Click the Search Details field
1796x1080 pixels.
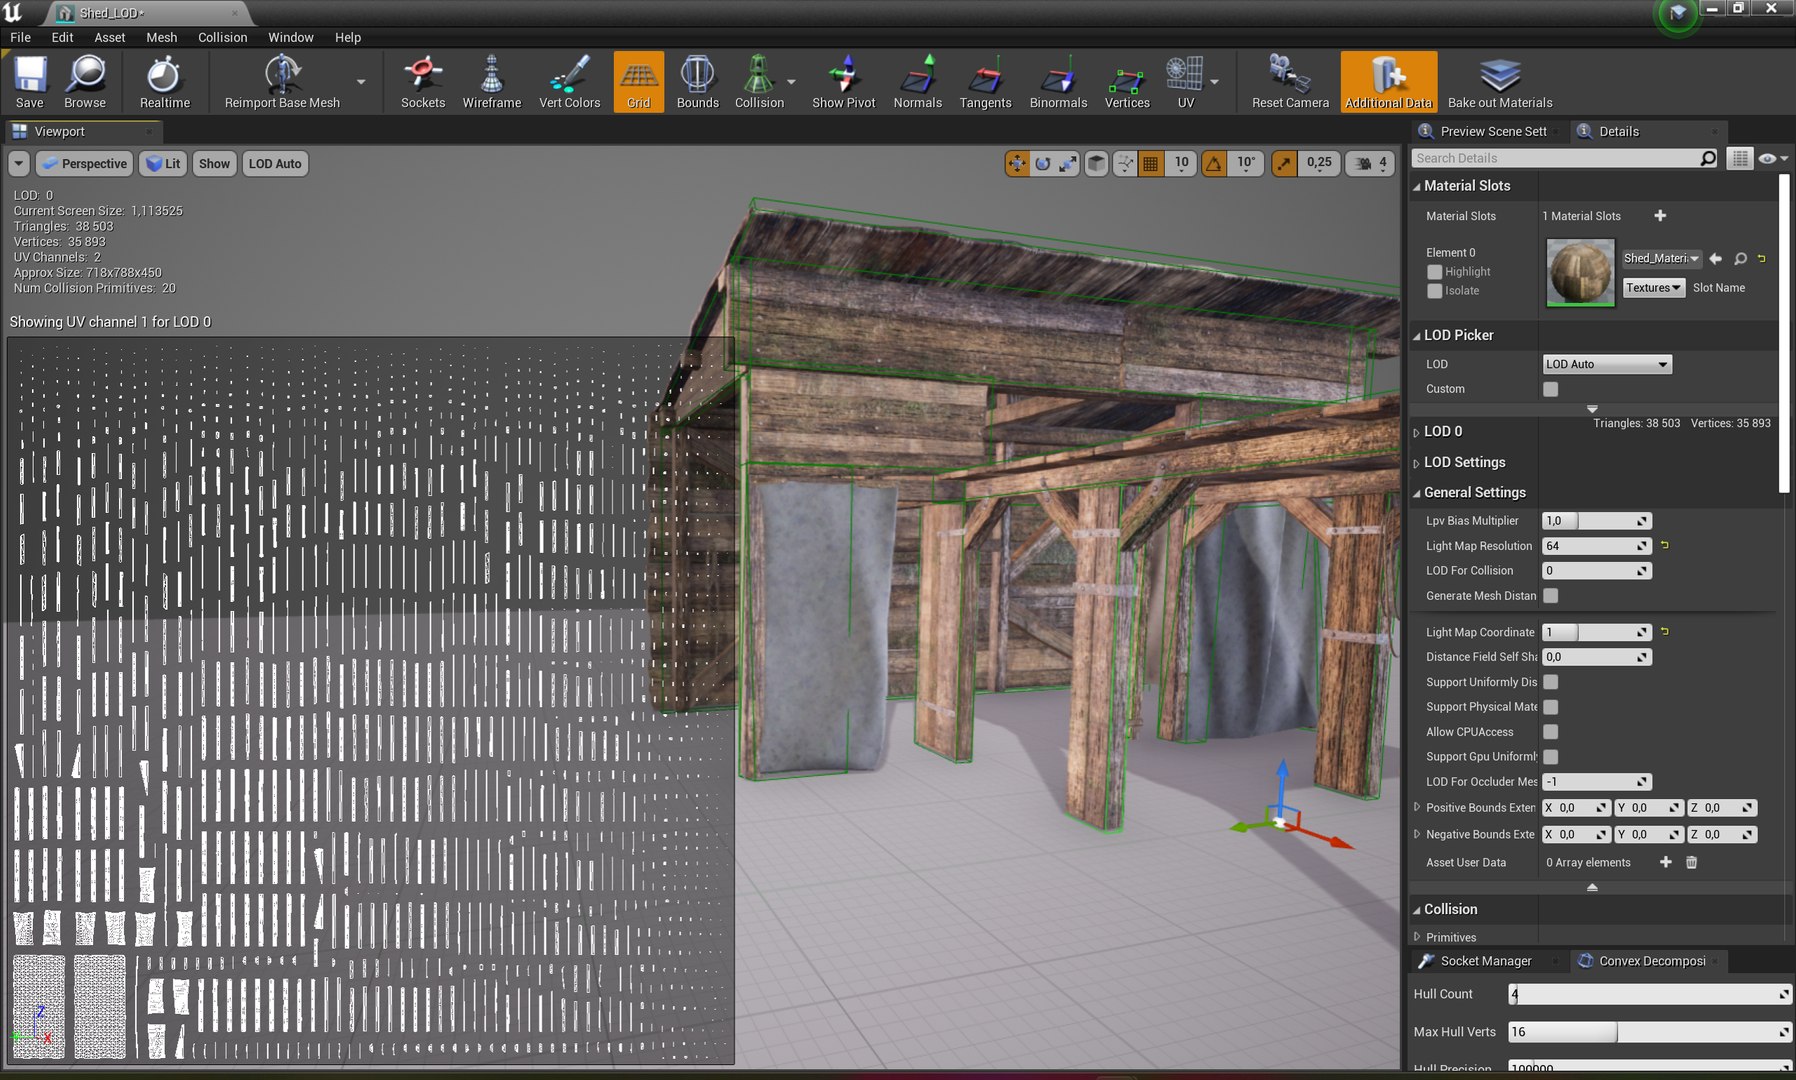[1565, 158]
